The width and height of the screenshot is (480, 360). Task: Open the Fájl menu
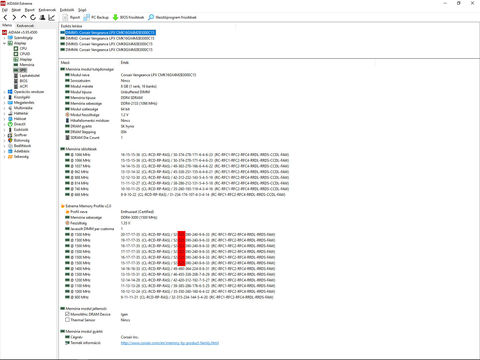point(5,10)
